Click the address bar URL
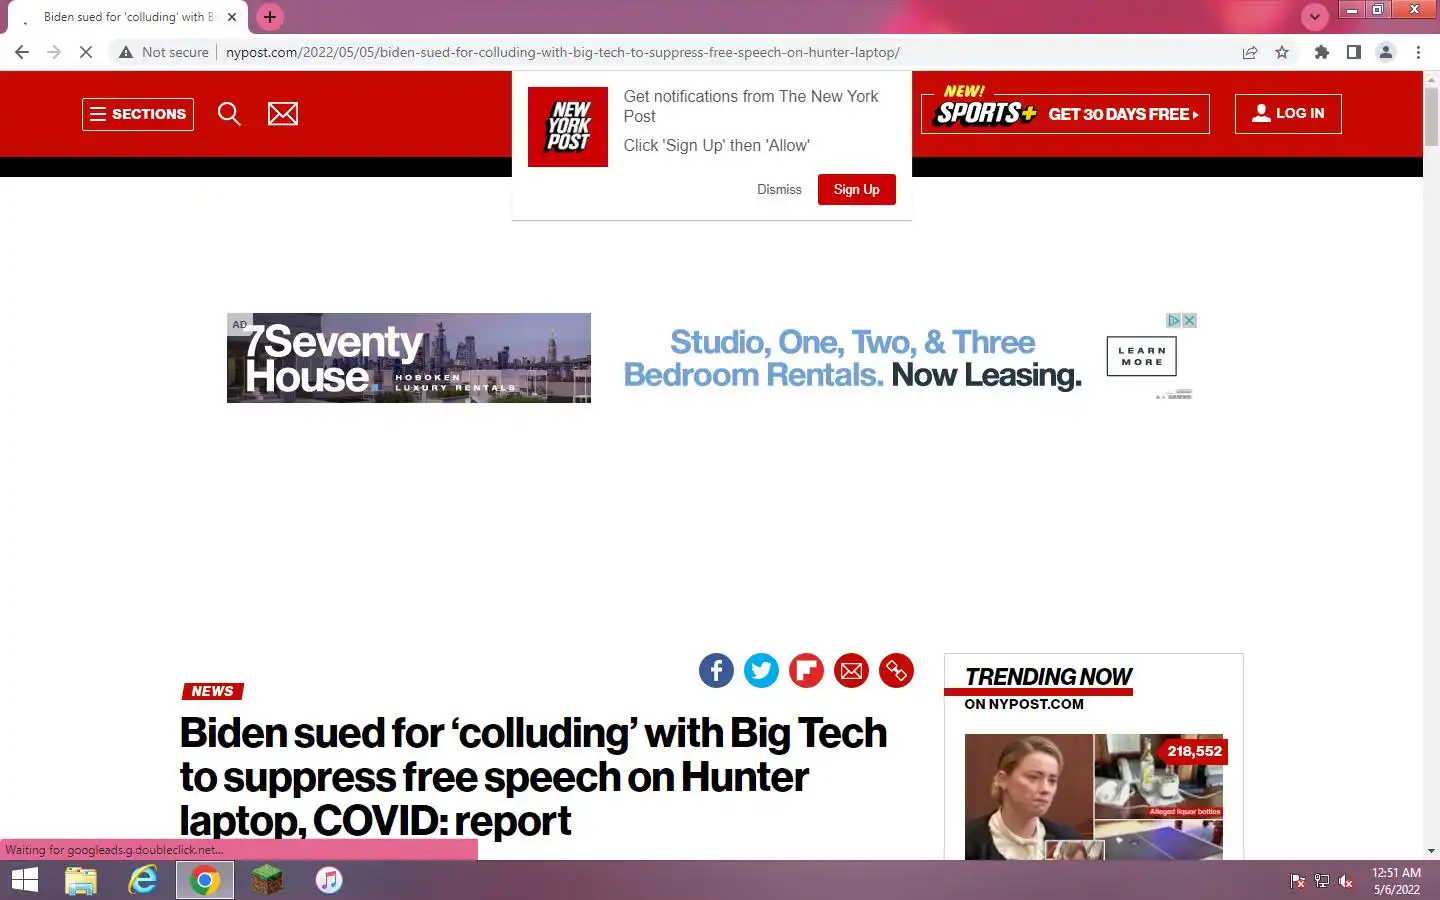Image resolution: width=1440 pixels, height=900 pixels. tap(563, 52)
